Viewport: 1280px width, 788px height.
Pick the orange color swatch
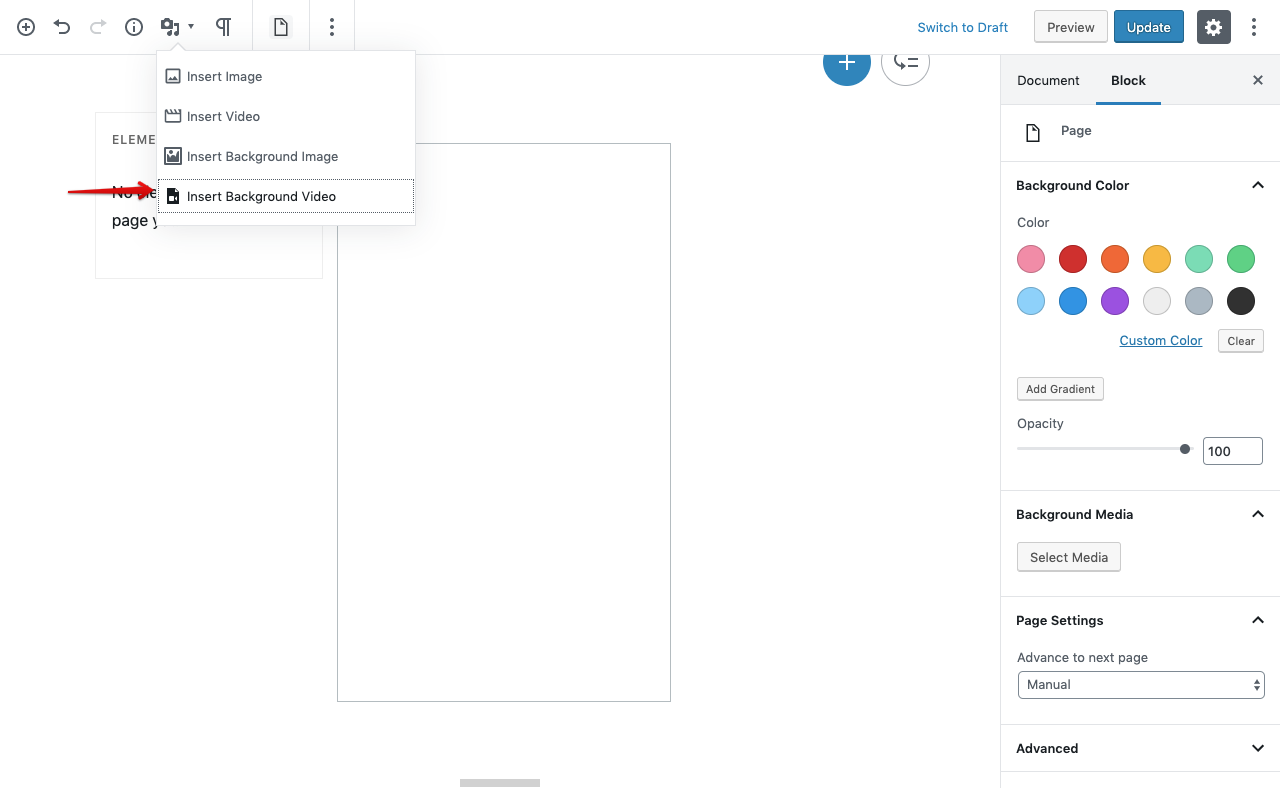[x=1115, y=259]
